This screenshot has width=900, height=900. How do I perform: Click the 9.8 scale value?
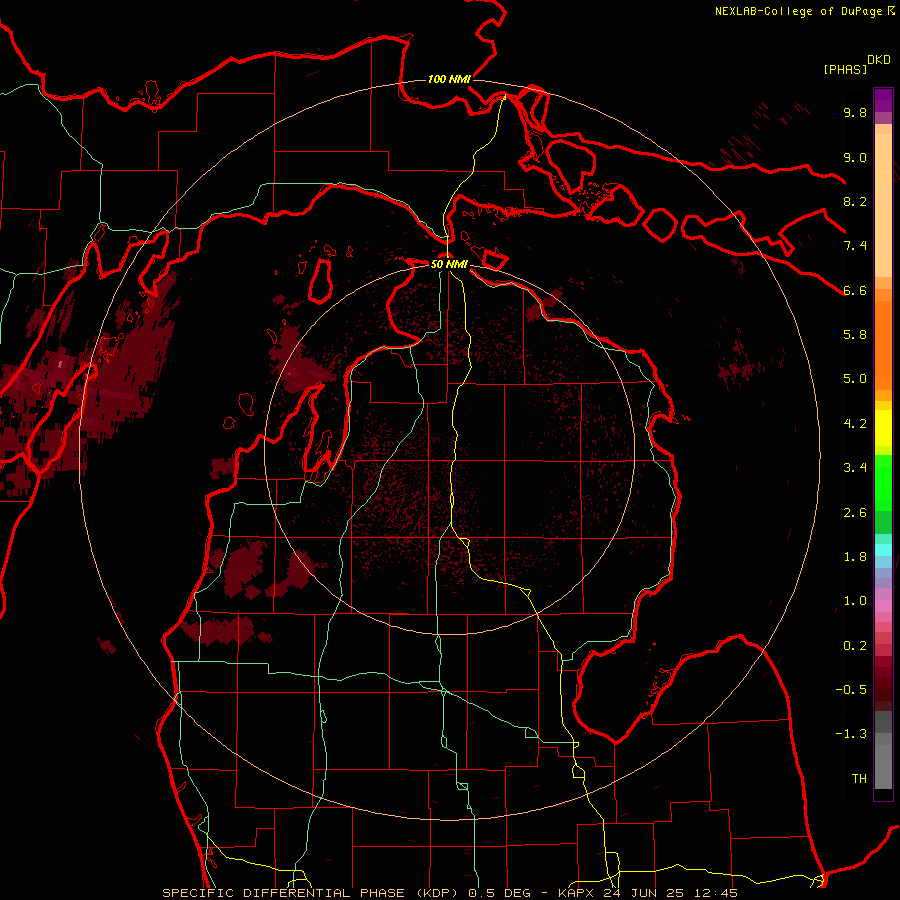coord(855,112)
